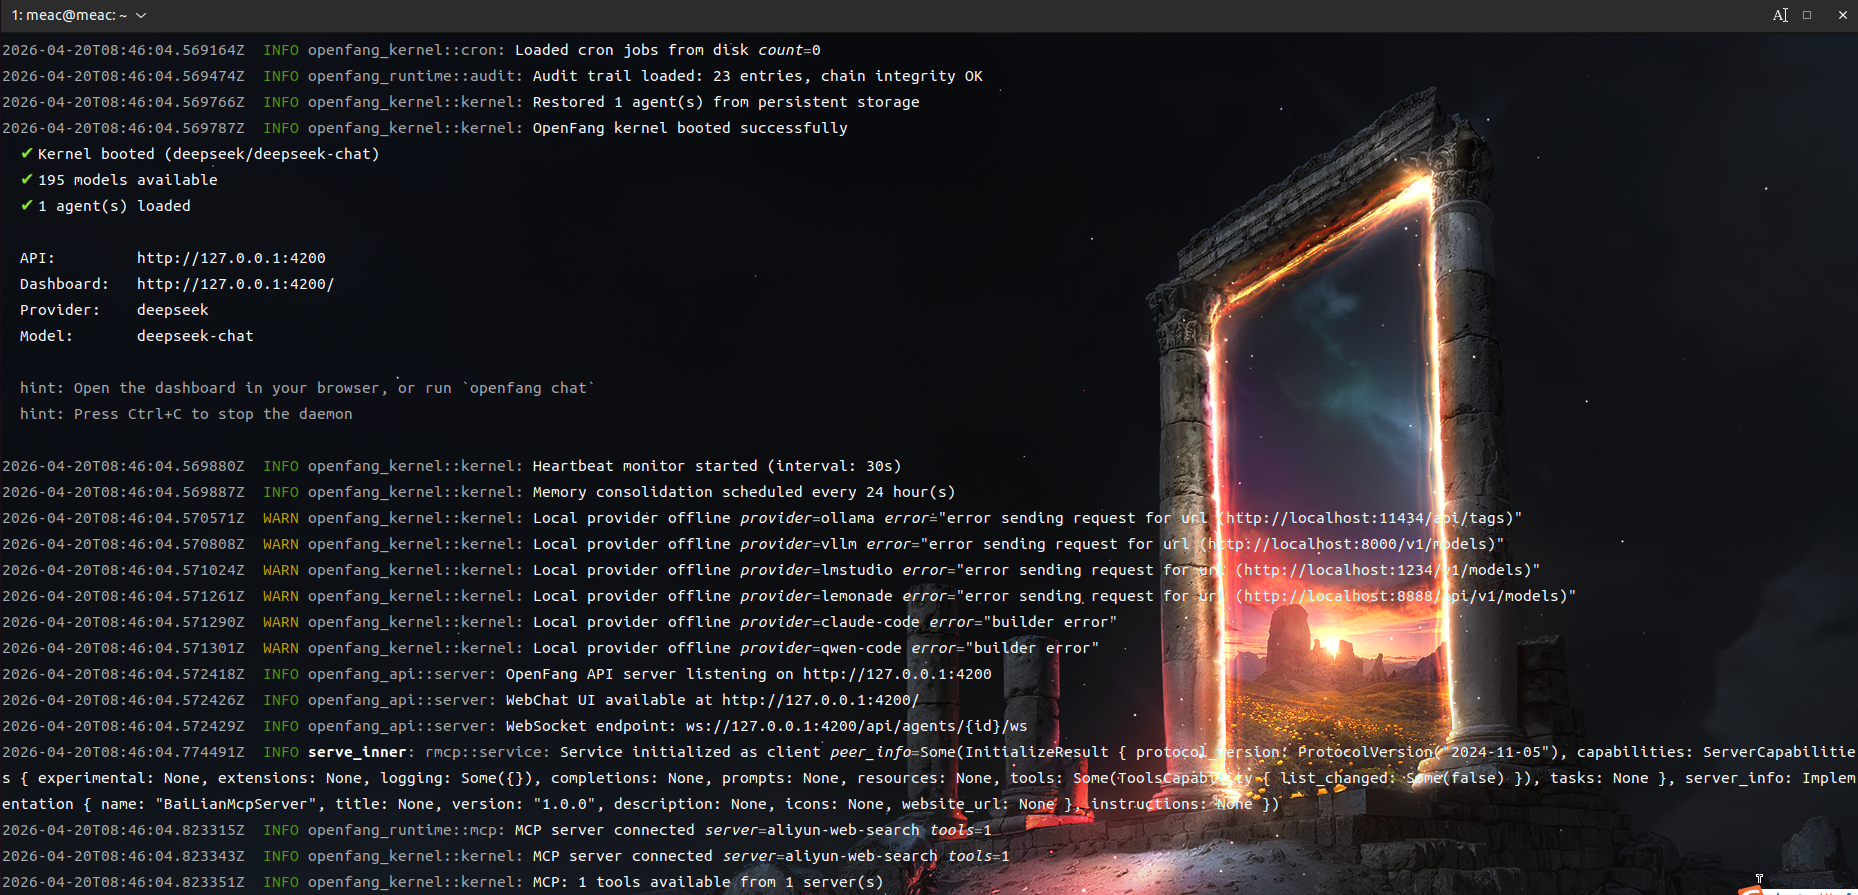Select the "1: meac@meac: ~" terminal tab
This screenshot has width=1858, height=895.
click(x=69, y=15)
